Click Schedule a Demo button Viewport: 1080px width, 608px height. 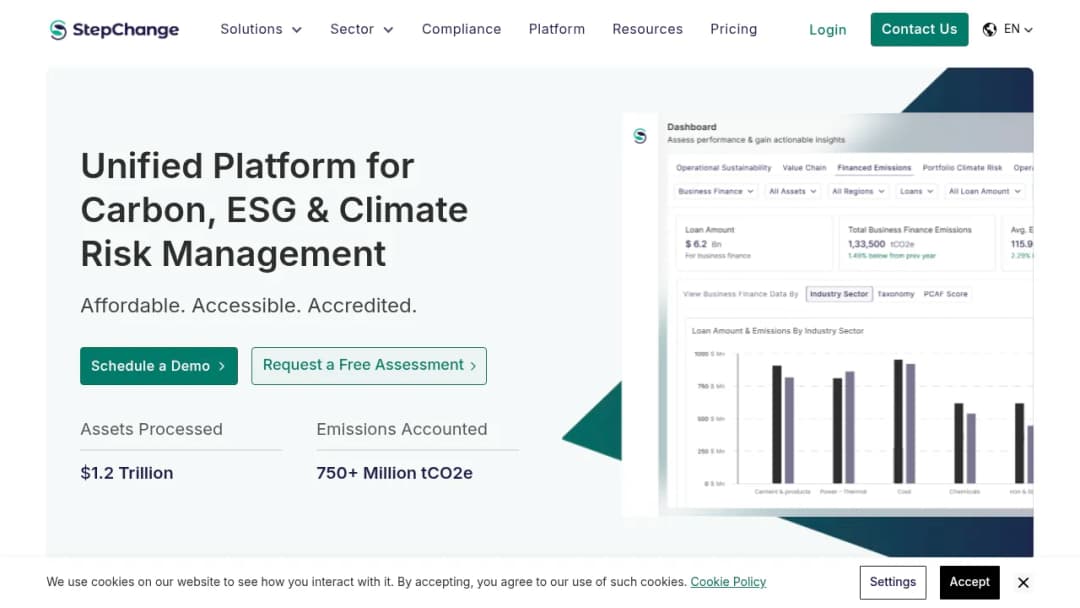point(158,366)
